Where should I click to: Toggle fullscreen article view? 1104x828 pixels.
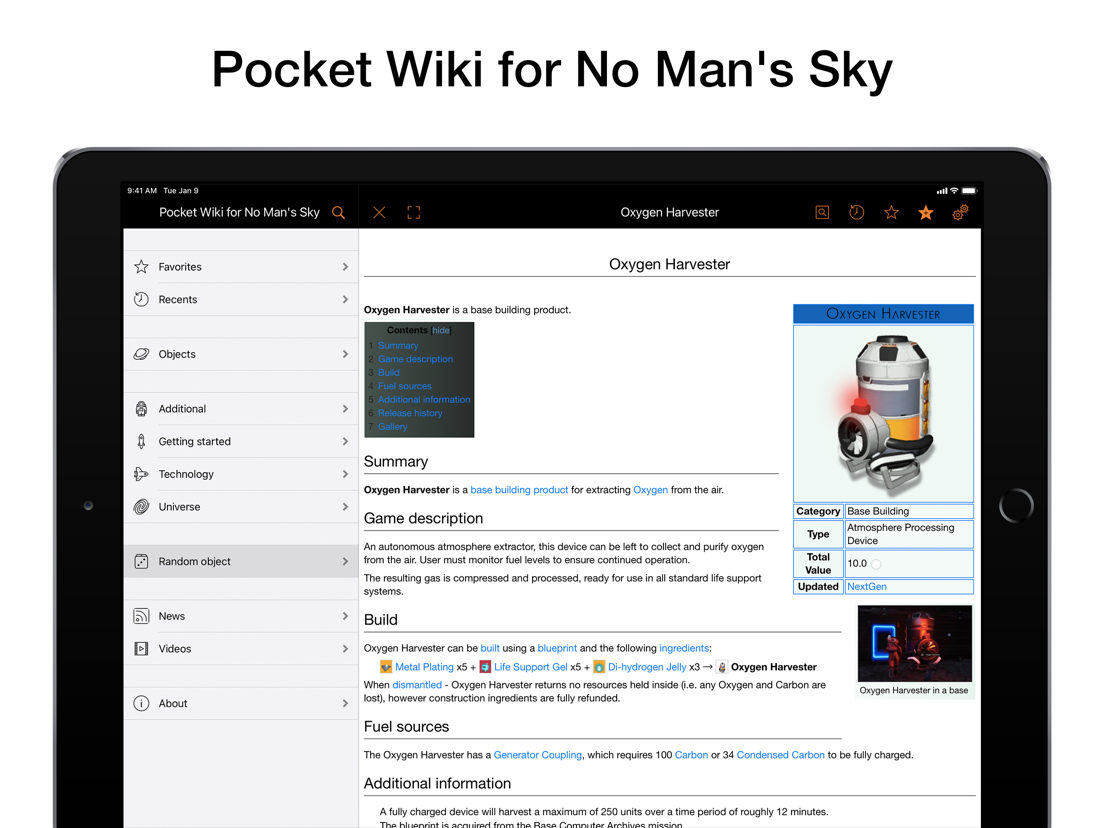pyautogui.click(x=414, y=213)
